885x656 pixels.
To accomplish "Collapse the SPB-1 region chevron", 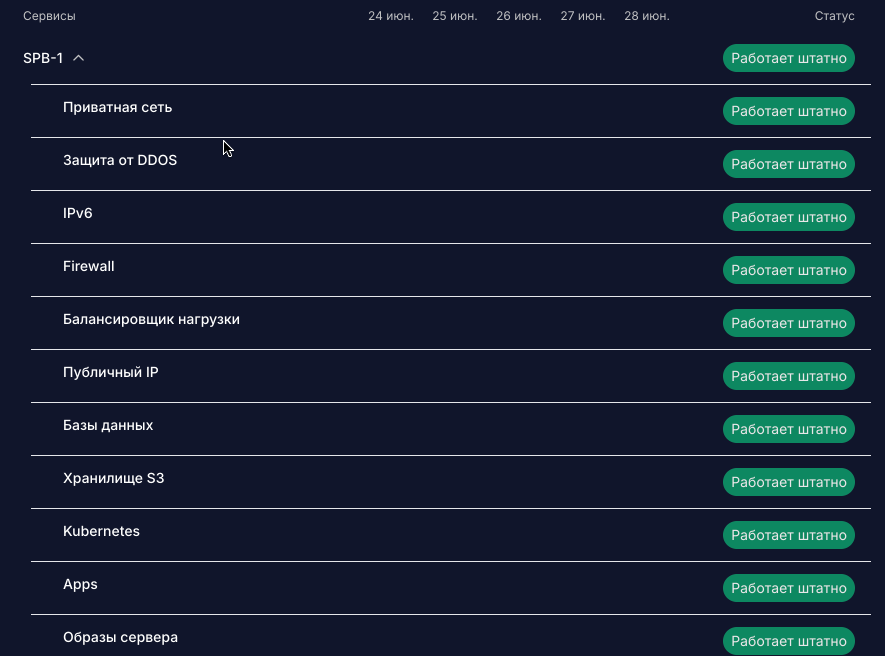I will (78, 58).
